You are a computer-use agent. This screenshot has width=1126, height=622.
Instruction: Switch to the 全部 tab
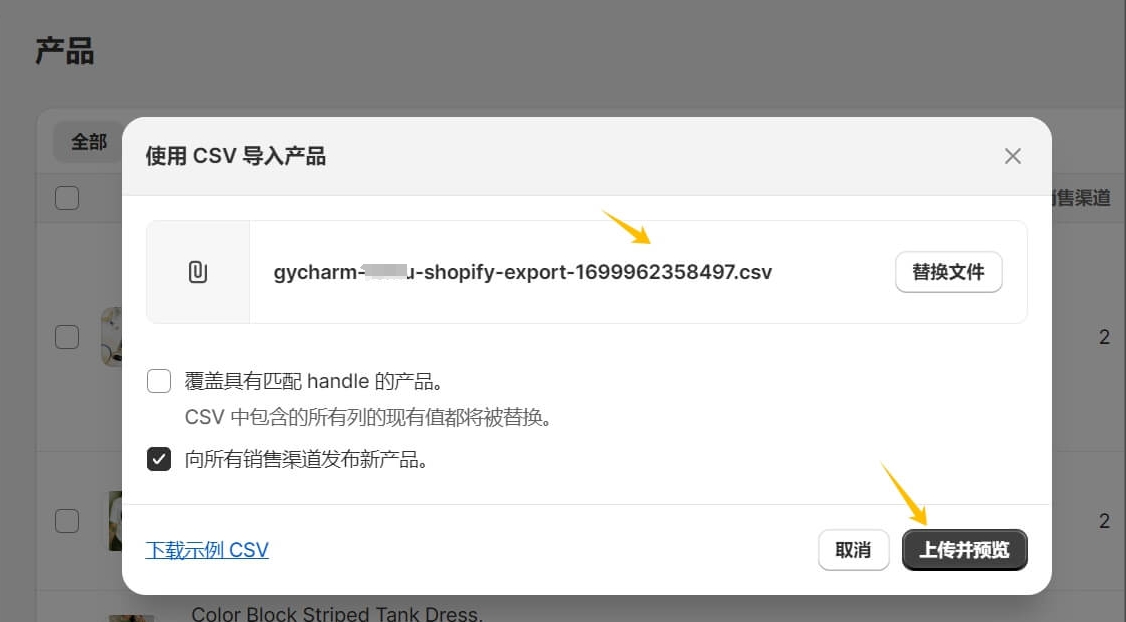pos(88,142)
